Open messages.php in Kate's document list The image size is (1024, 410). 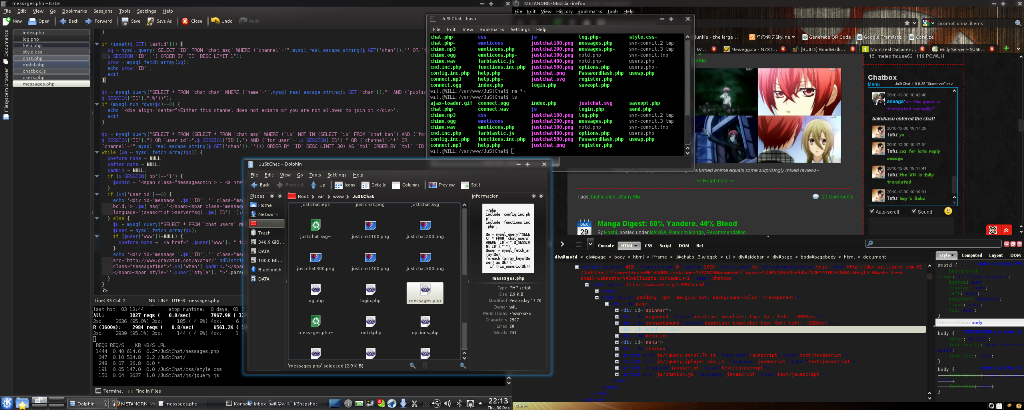point(51,84)
